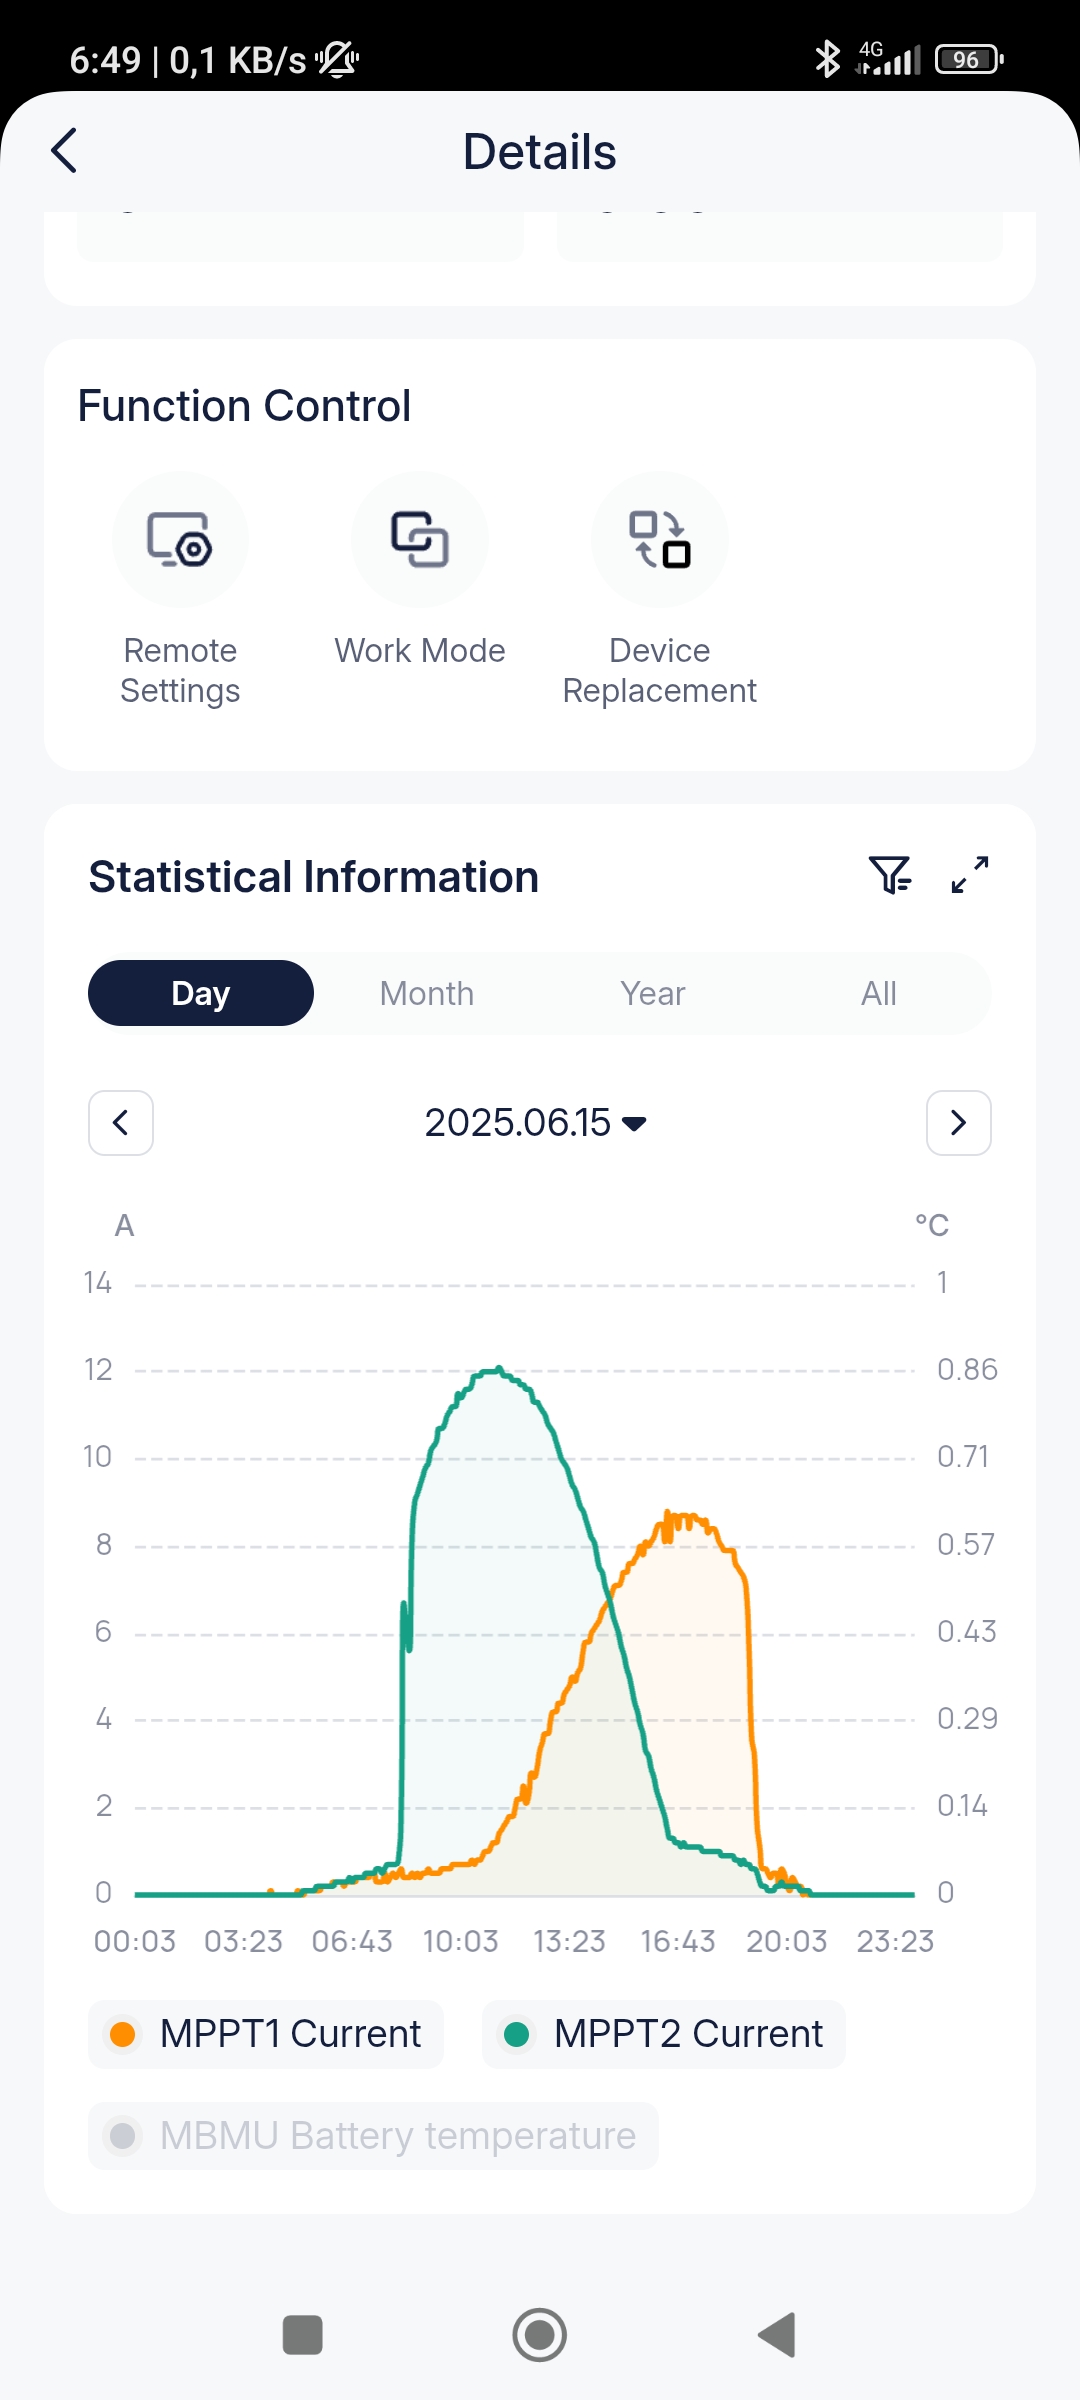Viewport: 1080px width, 2400px height.
Task: Switch to the Month tab
Action: pos(427,993)
